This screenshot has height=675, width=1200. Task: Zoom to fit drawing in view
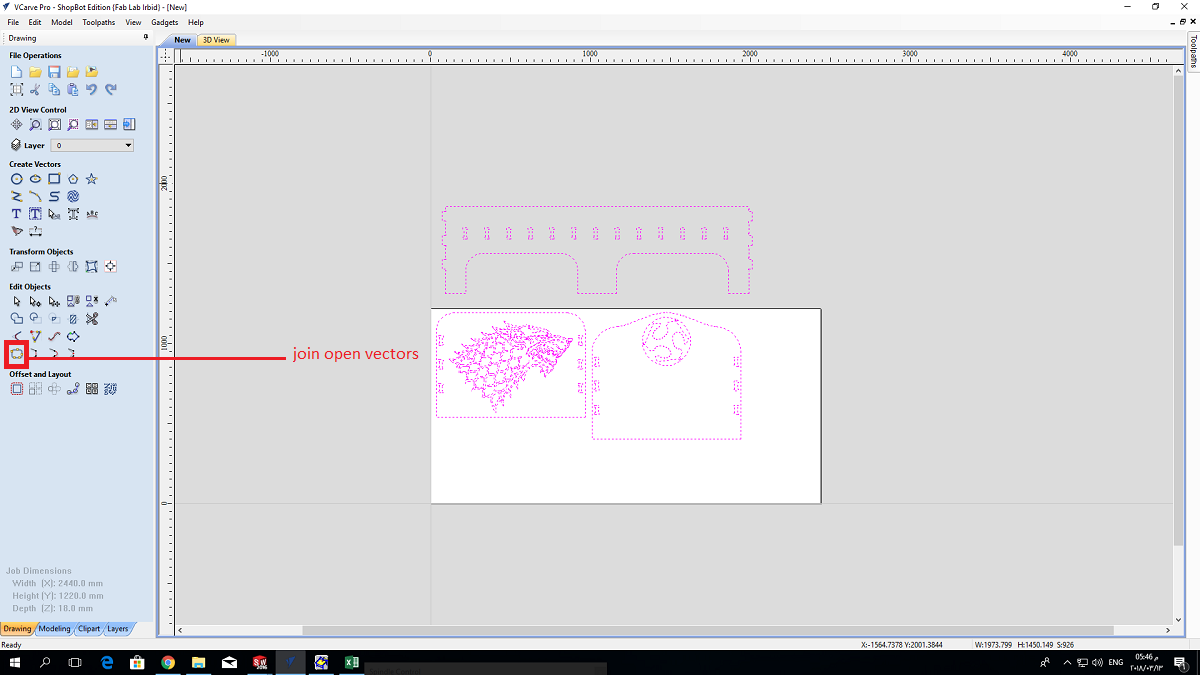pos(54,125)
